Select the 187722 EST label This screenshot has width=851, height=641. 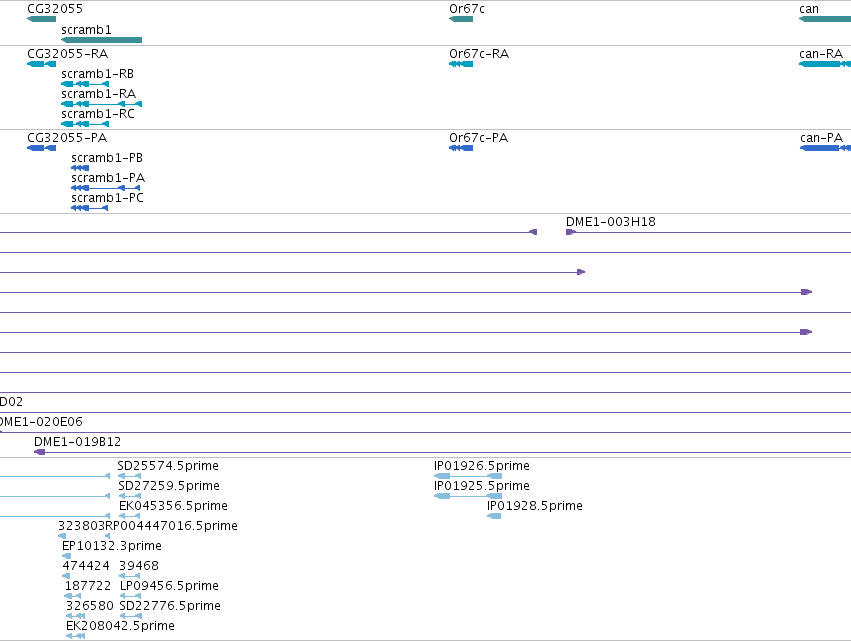tap(87, 586)
